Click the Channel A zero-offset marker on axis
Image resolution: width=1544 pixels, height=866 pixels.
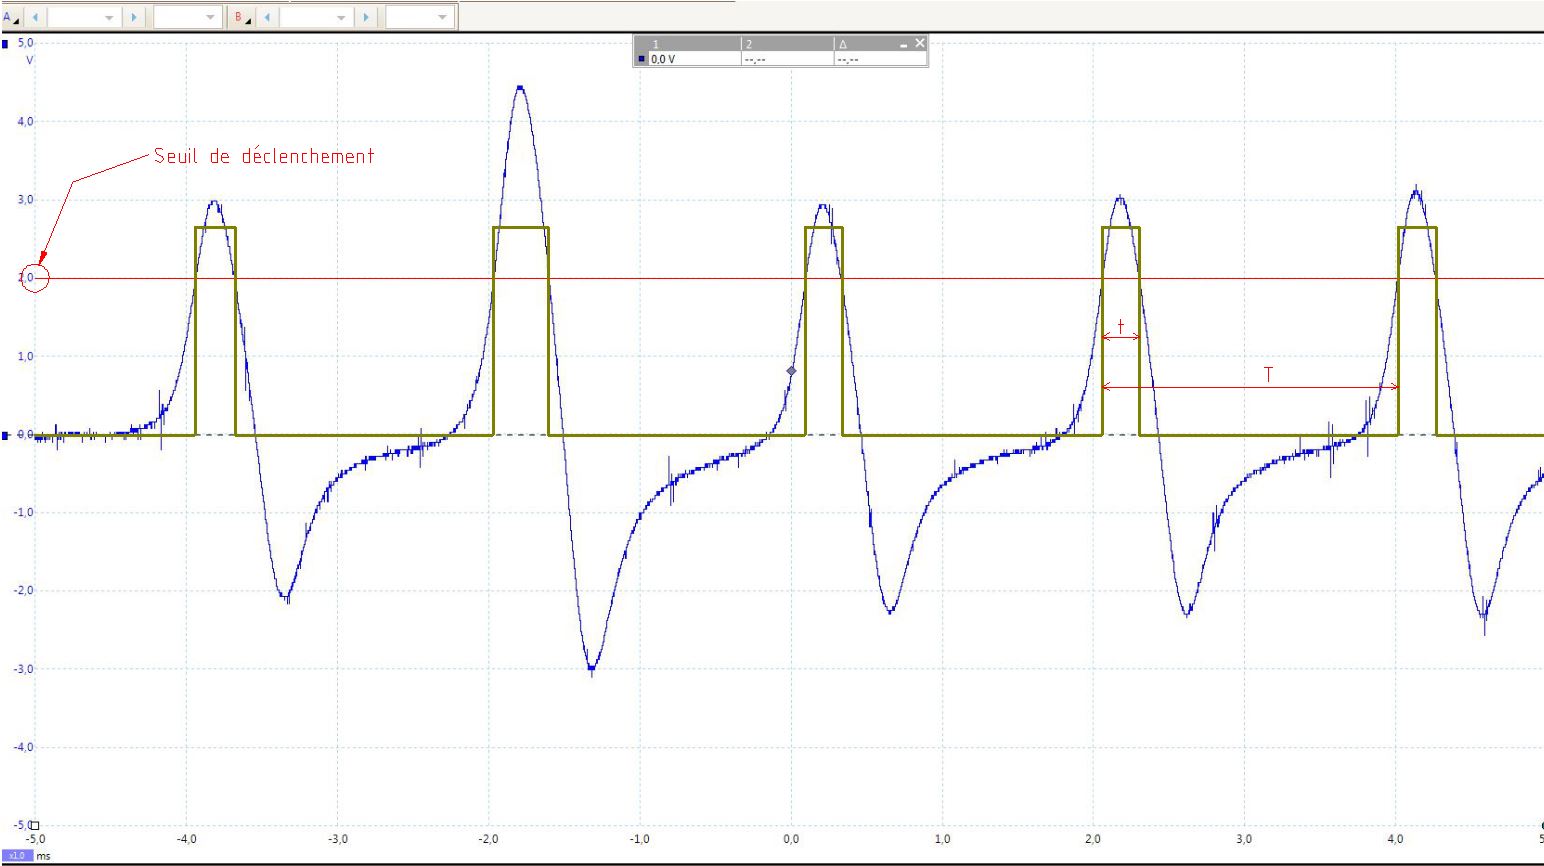[x=6, y=435]
